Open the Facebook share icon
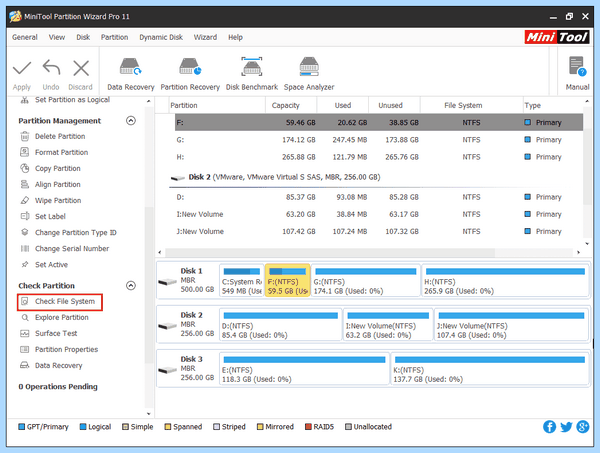Image resolution: width=600 pixels, height=453 pixels. tap(549, 427)
